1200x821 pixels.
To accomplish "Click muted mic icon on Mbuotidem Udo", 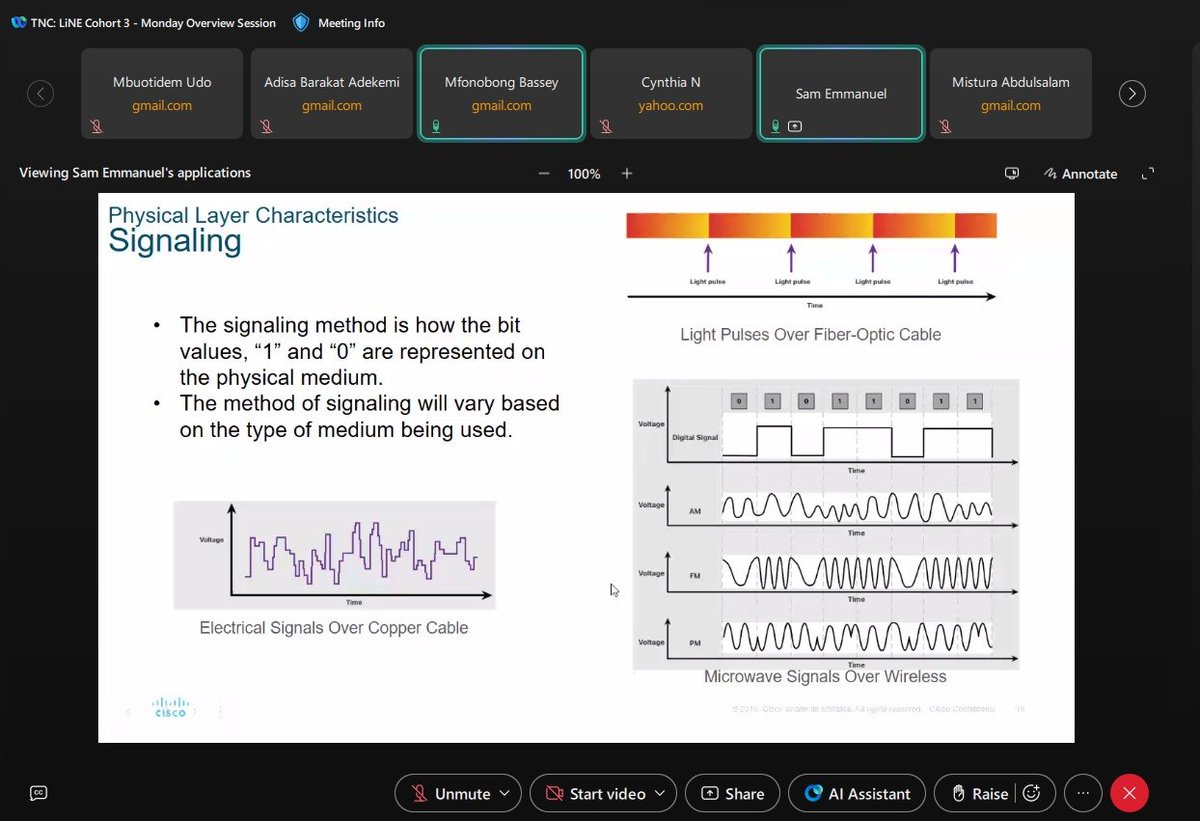I will (x=97, y=127).
